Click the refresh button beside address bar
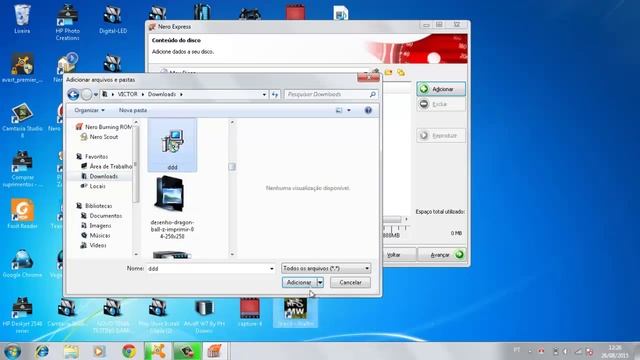 tap(275, 94)
